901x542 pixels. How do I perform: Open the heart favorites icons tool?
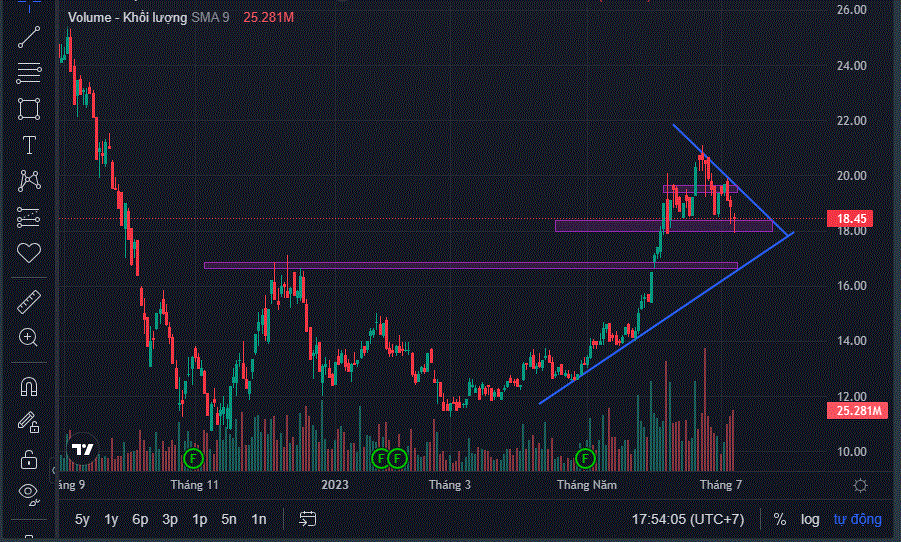click(x=29, y=253)
